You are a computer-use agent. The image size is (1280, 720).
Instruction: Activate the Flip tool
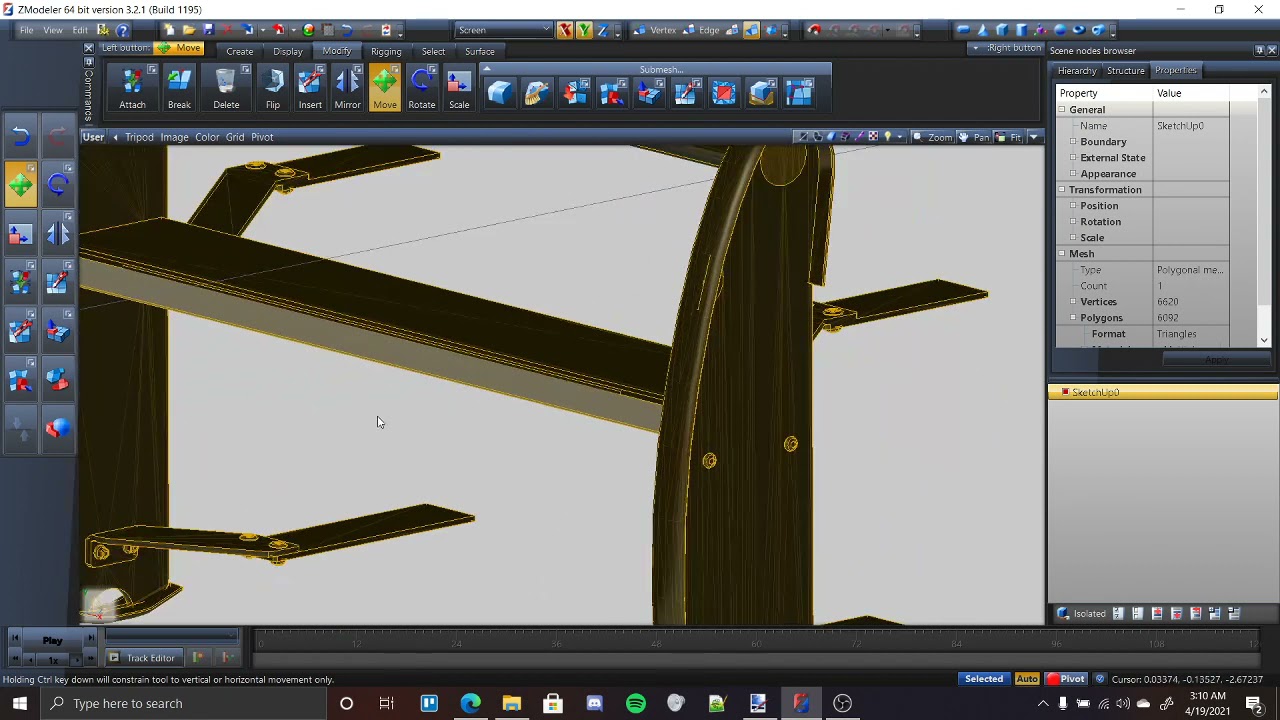[273, 89]
